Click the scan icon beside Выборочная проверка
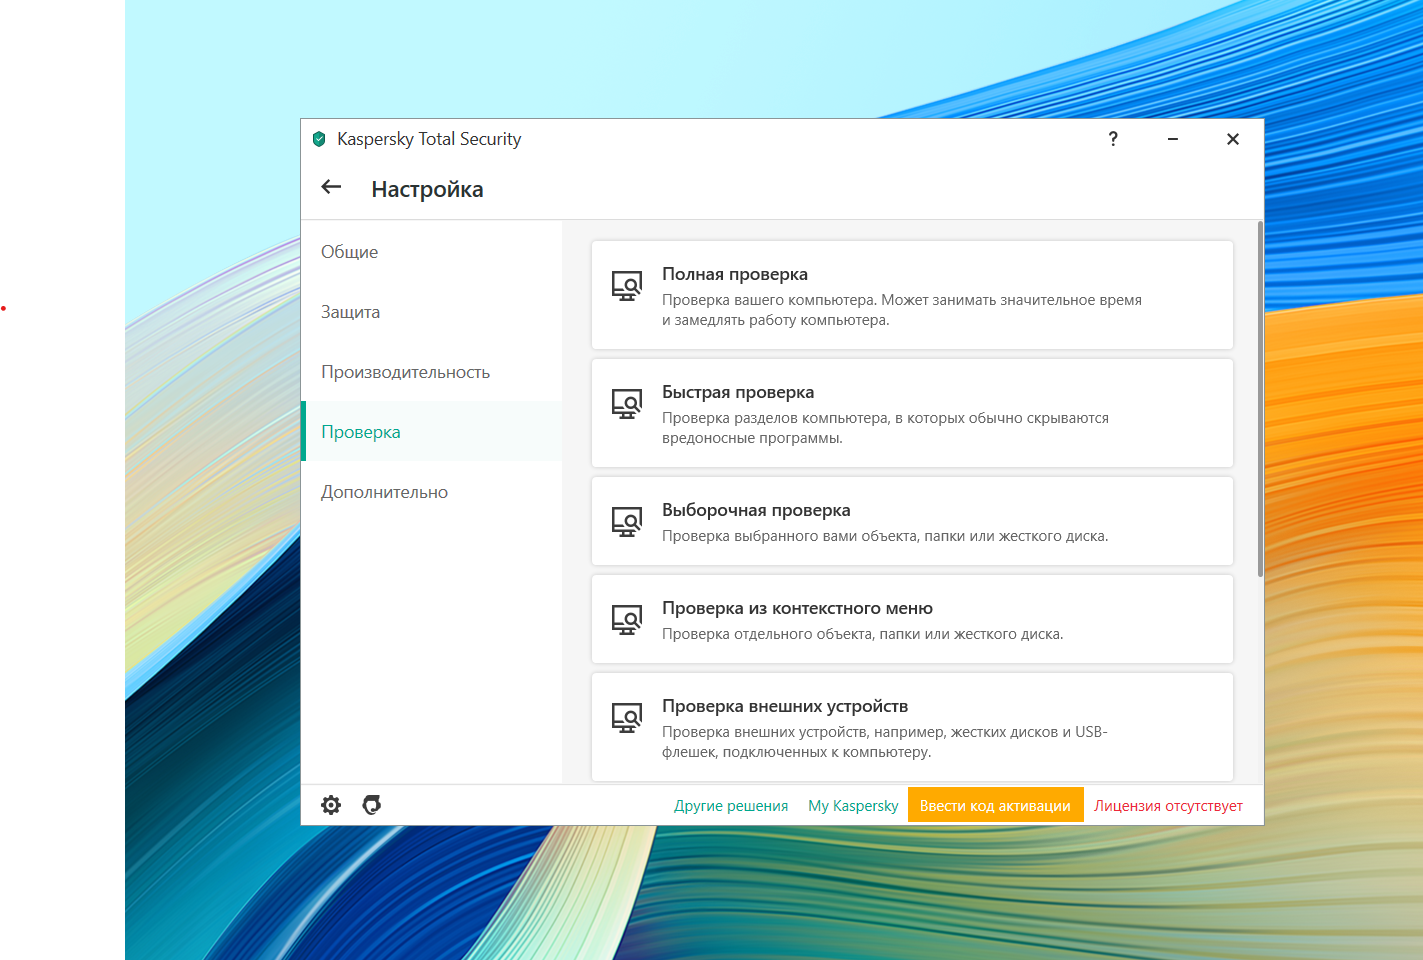1423x960 pixels. [627, 522]
